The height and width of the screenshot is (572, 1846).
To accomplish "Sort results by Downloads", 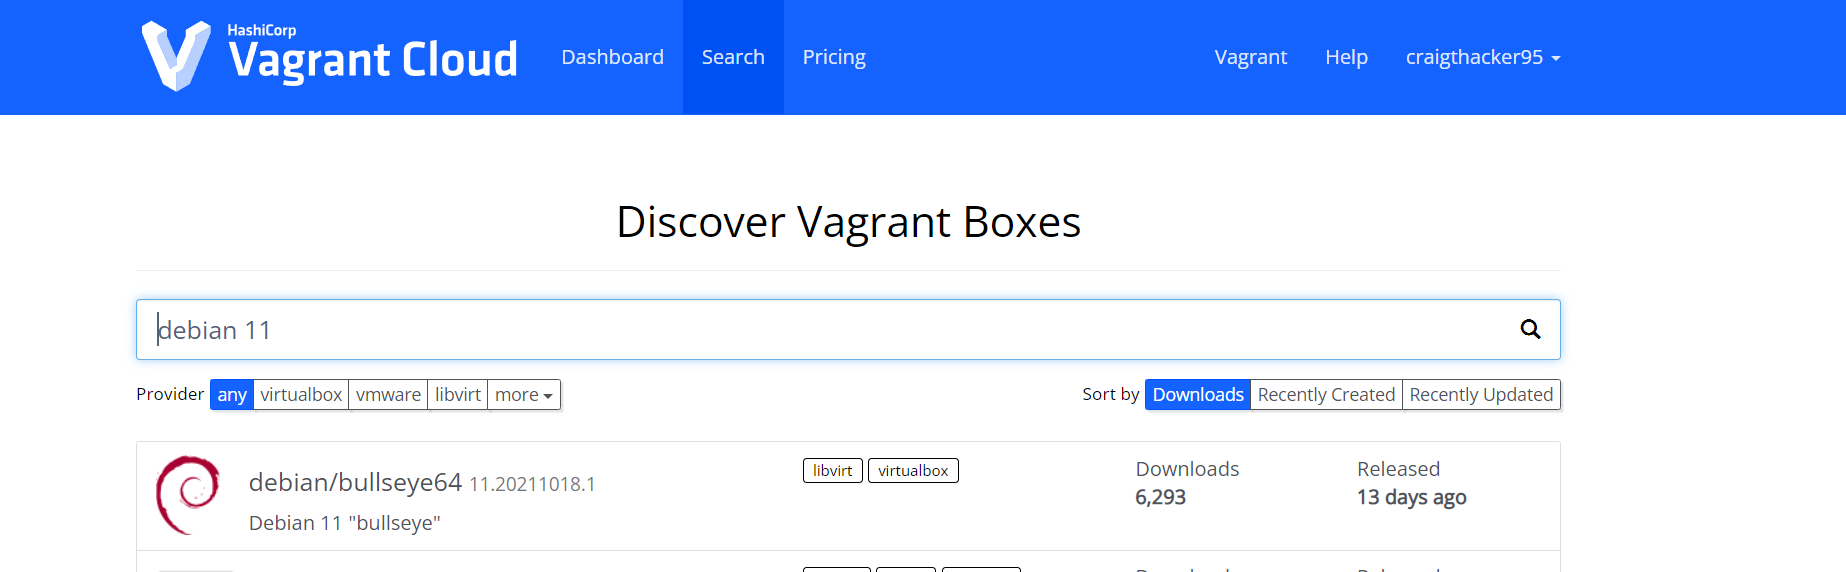I will tap(1198, 395).
